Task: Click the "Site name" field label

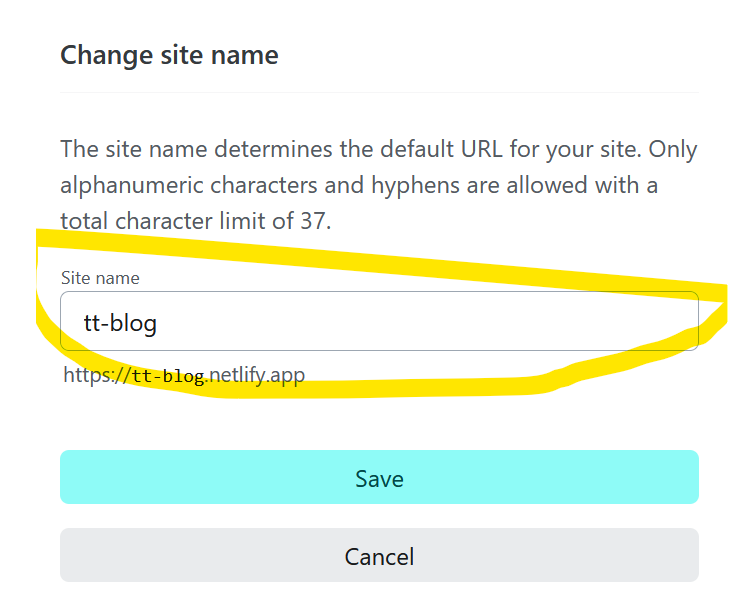Action: (x=100, y=277)
